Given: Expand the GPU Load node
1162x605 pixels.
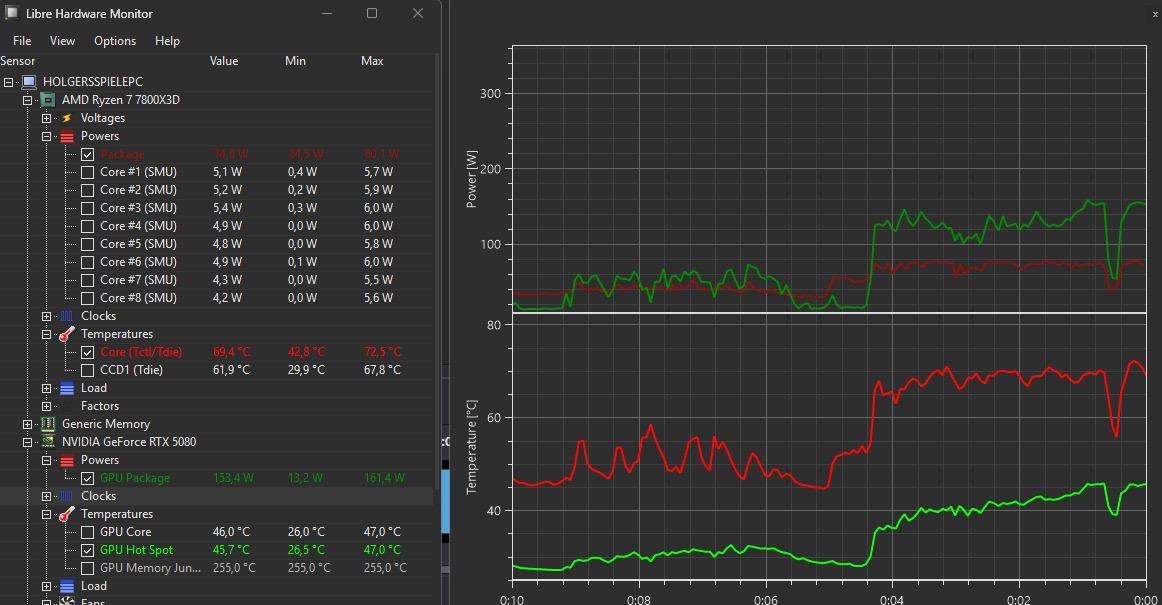Looking at the screenshot, I should pyautogui.click(x=46, y=586).
